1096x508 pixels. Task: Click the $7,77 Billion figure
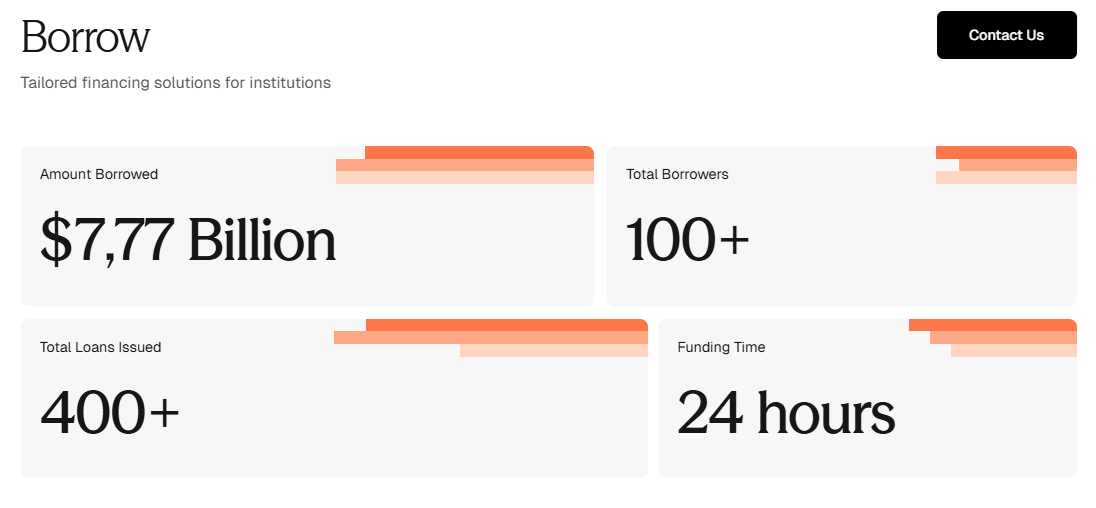coord(188,241)
